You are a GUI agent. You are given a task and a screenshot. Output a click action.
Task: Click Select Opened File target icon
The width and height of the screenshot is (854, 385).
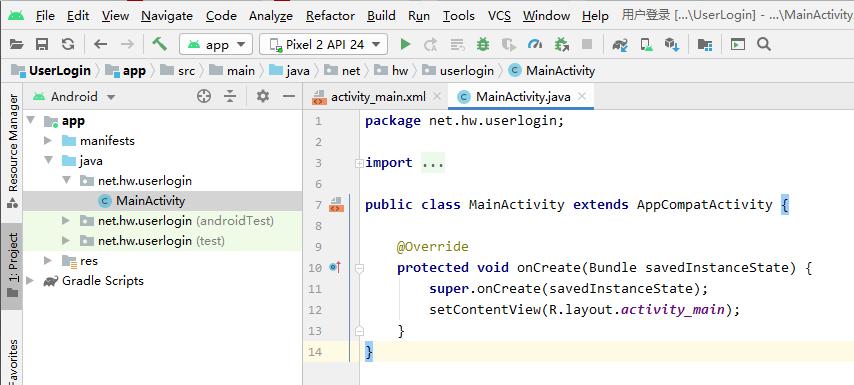pos(204,97)
